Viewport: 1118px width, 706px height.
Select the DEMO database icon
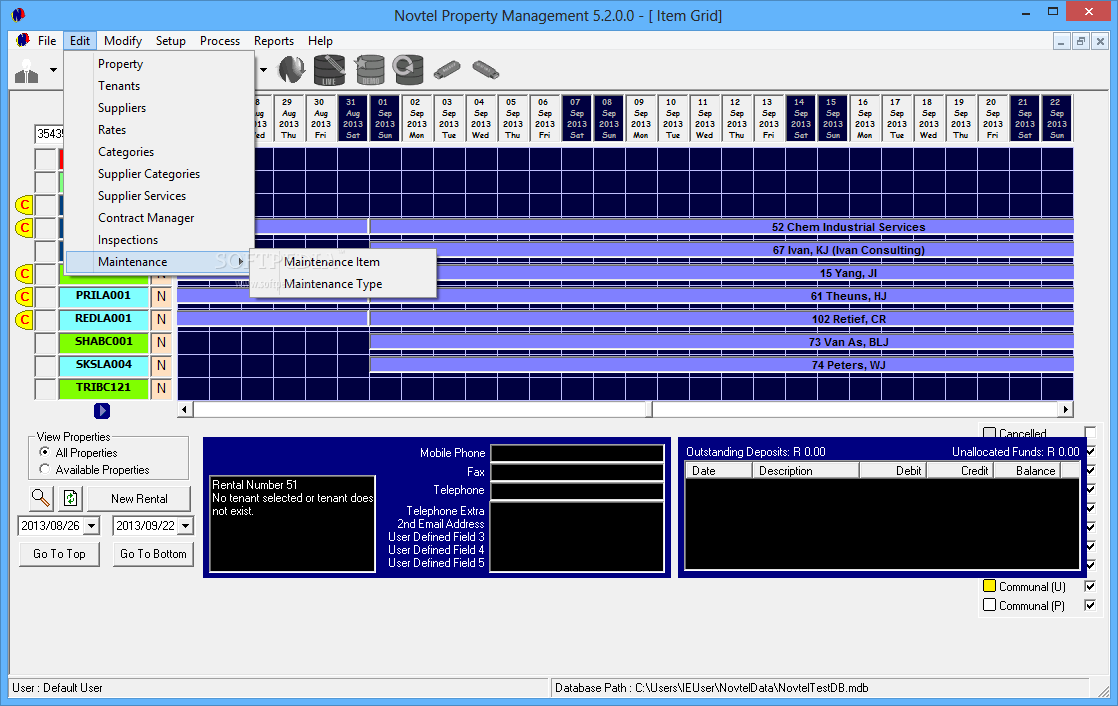[x=370, y=70]
